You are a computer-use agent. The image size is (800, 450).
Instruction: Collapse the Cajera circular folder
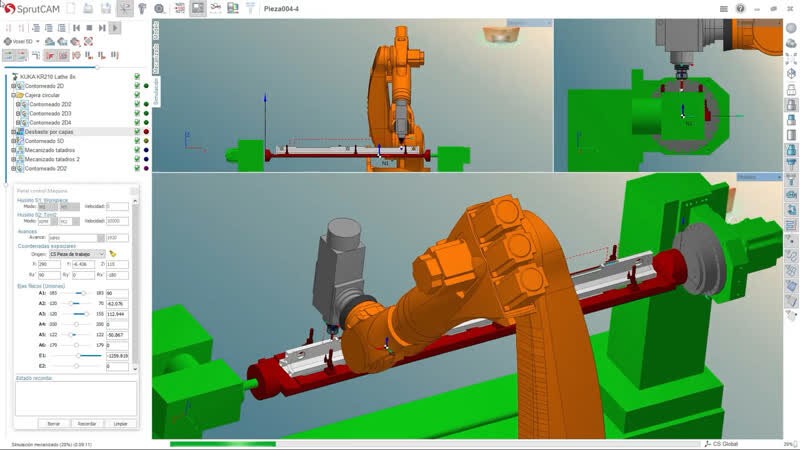[x=13, y=95]
